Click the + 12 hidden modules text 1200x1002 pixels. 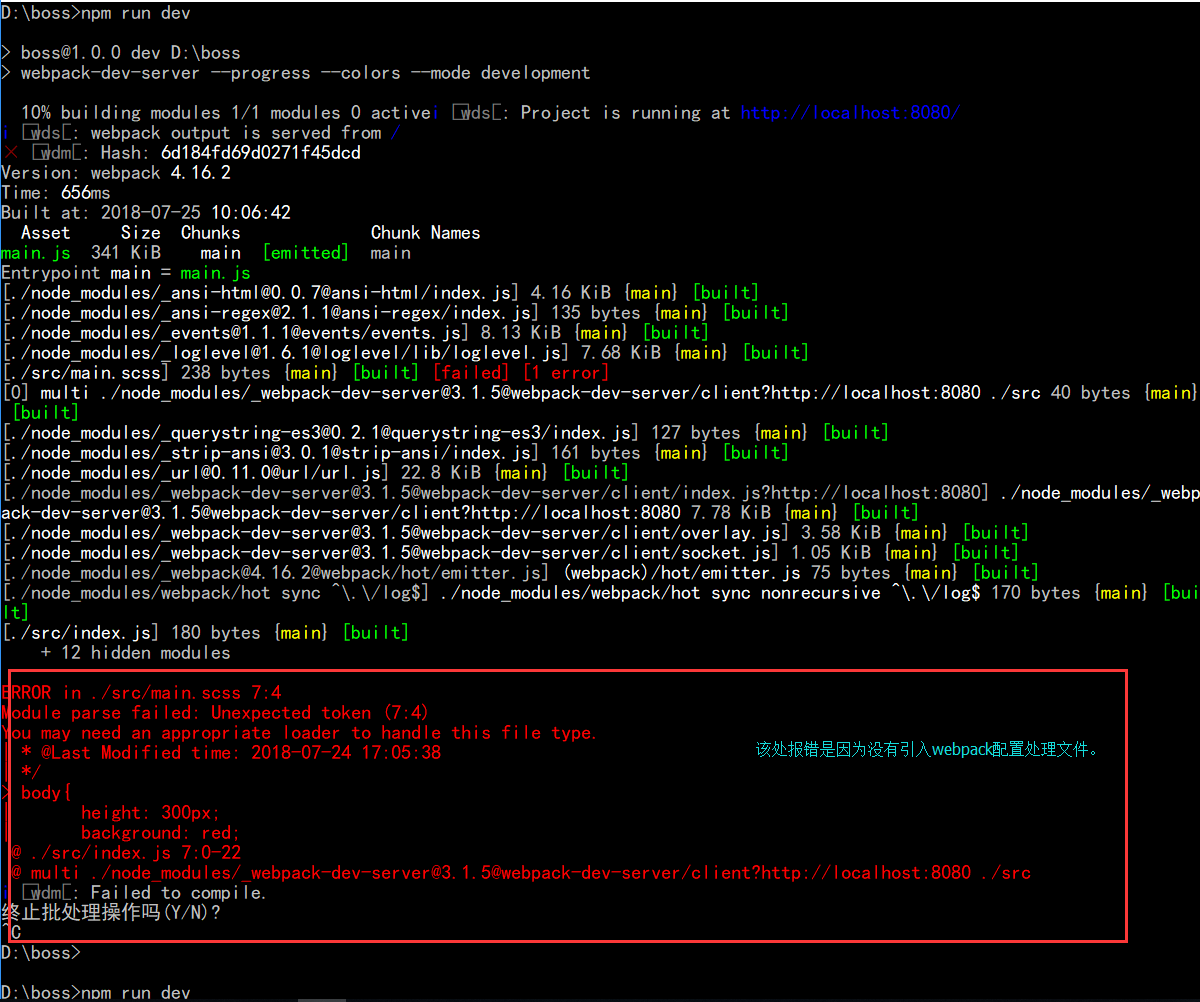click(135, 653)
